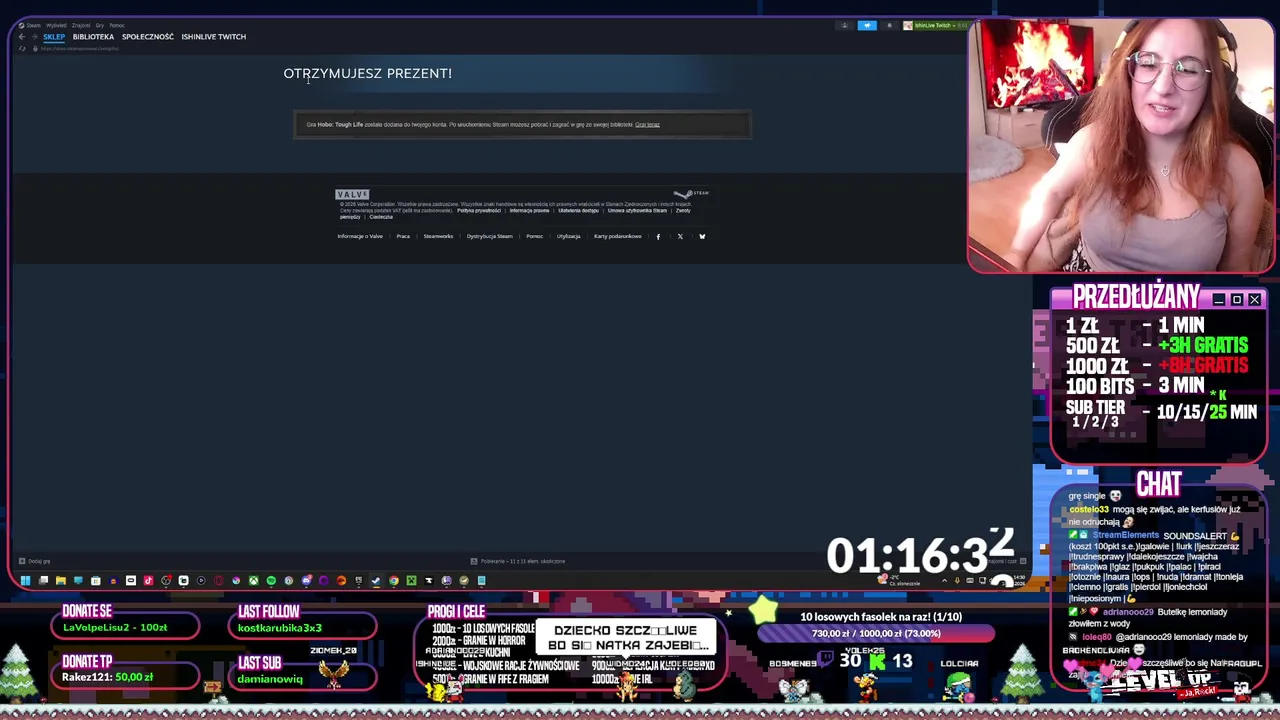Click the padlock icon beside the URL
Image resolution: width=1280 pixels, height=720 pixels.
tap(35, 48)
